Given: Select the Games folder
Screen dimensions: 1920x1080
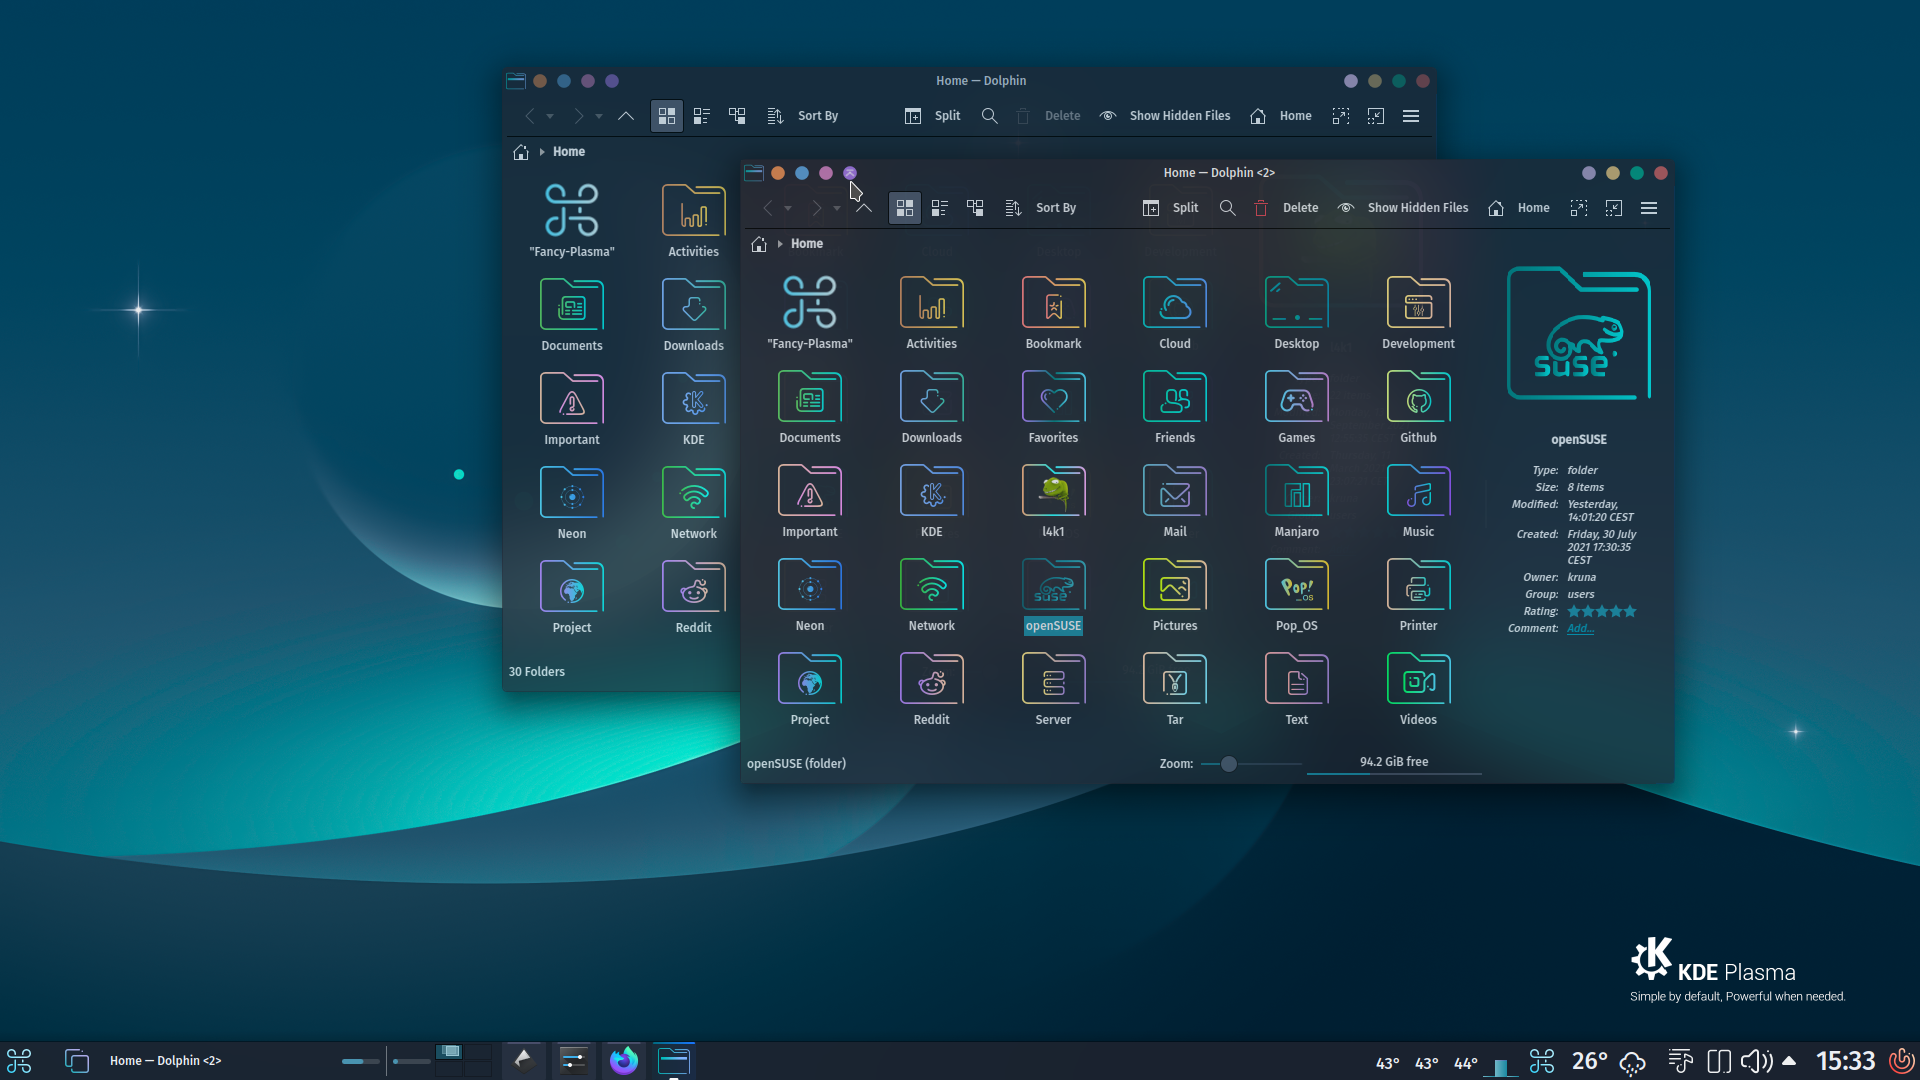Looking at the screenshot, I should 1297,407.
